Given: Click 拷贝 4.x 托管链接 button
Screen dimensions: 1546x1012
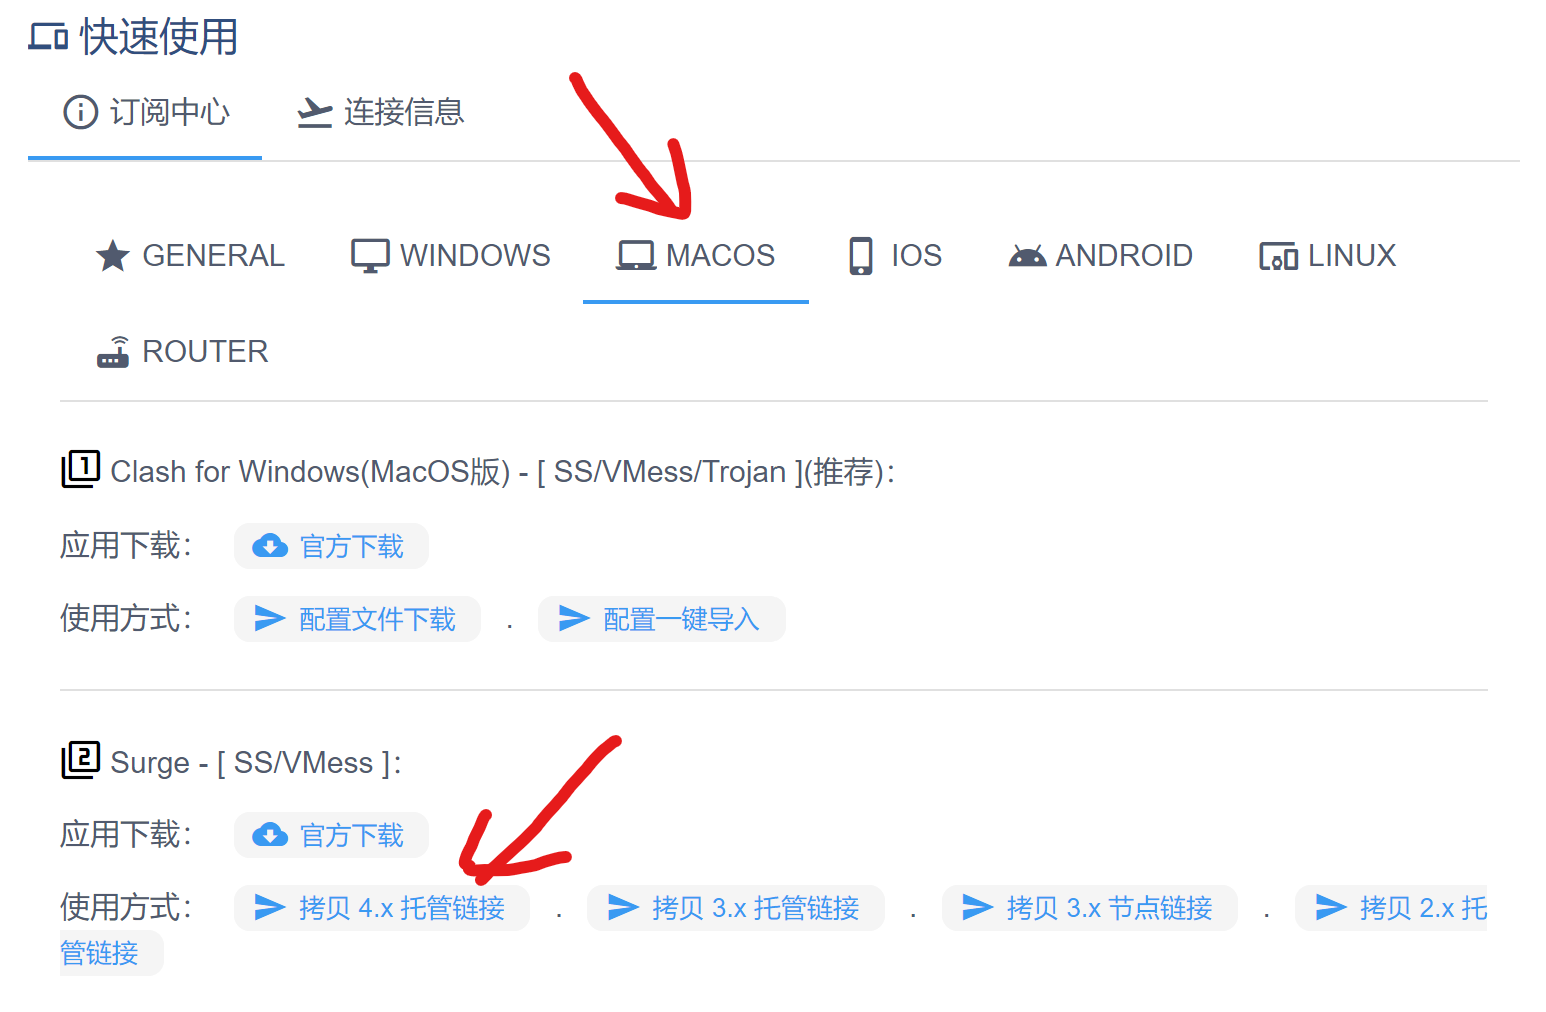Looking at the screenshot, I should pos(382,908).
